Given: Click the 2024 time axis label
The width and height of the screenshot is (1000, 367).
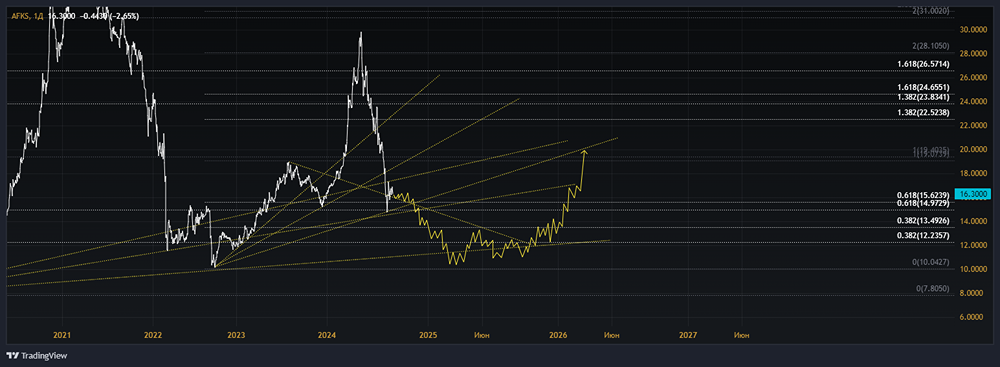Looking at the screenshot, I should 327,335.
